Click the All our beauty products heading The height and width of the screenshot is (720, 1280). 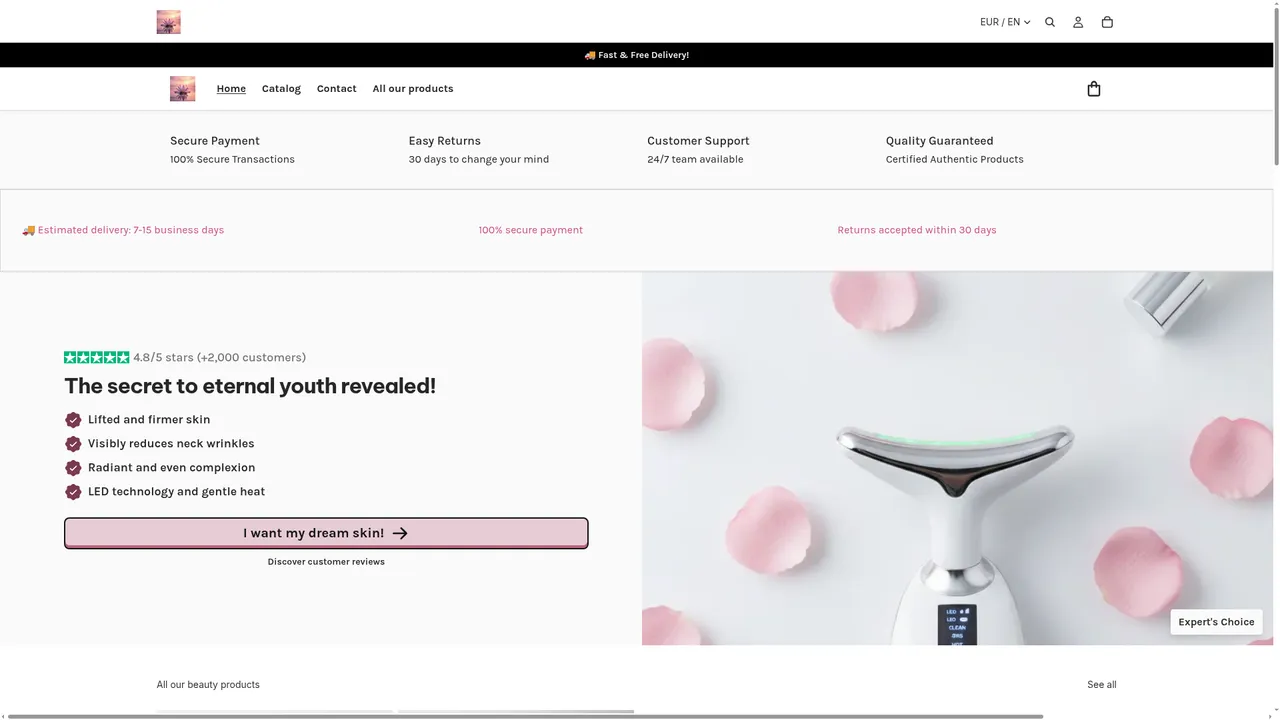208,685
